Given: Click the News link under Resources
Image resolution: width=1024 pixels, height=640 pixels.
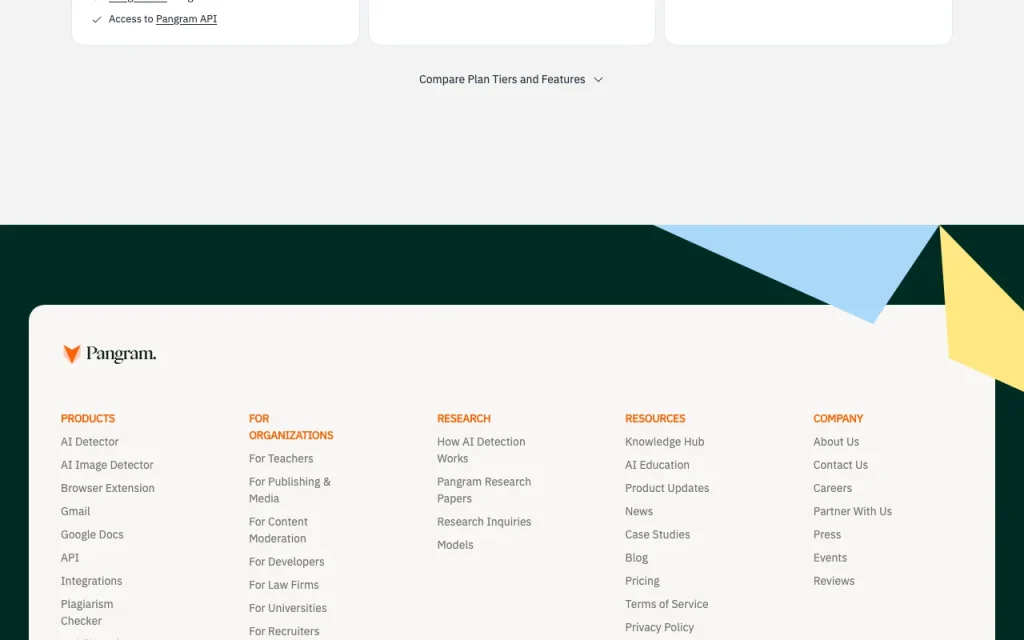Looking at the screenshot, I should (639, 511).
